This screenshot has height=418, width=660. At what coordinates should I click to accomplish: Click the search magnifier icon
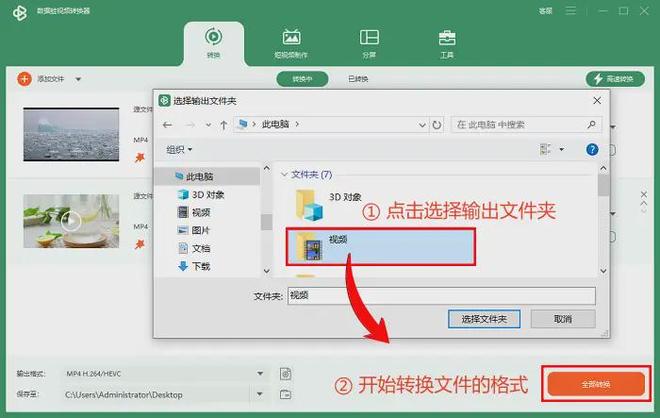(x=591, y=124)
